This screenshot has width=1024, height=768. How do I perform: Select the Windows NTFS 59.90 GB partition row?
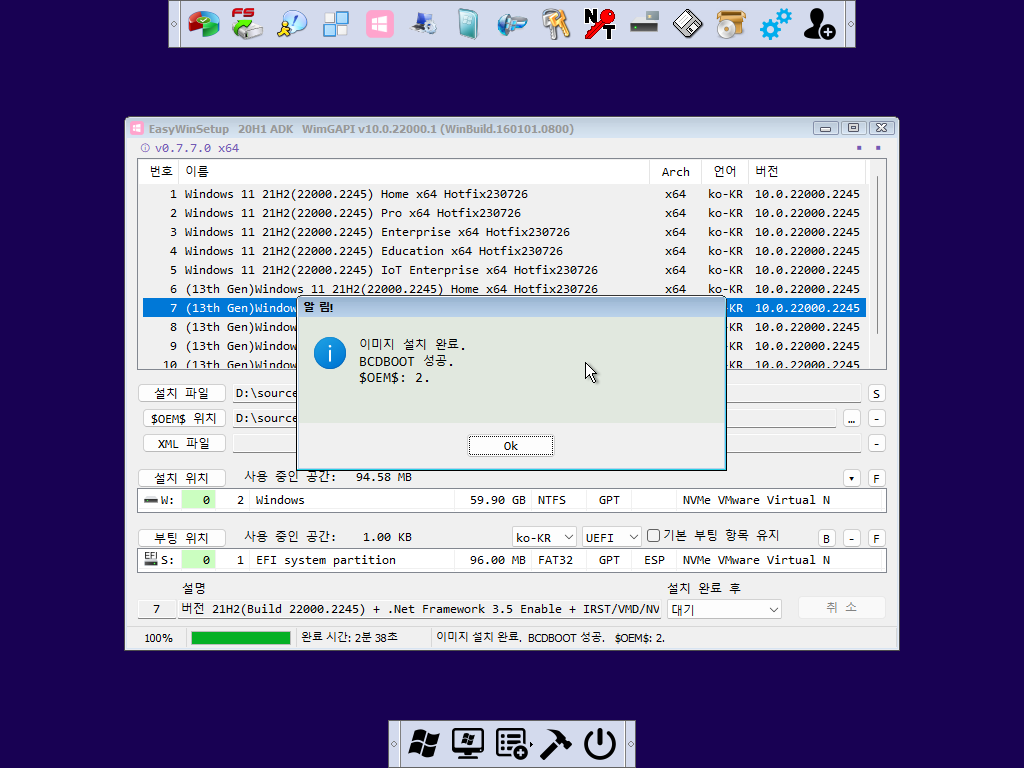click(511, 500)
